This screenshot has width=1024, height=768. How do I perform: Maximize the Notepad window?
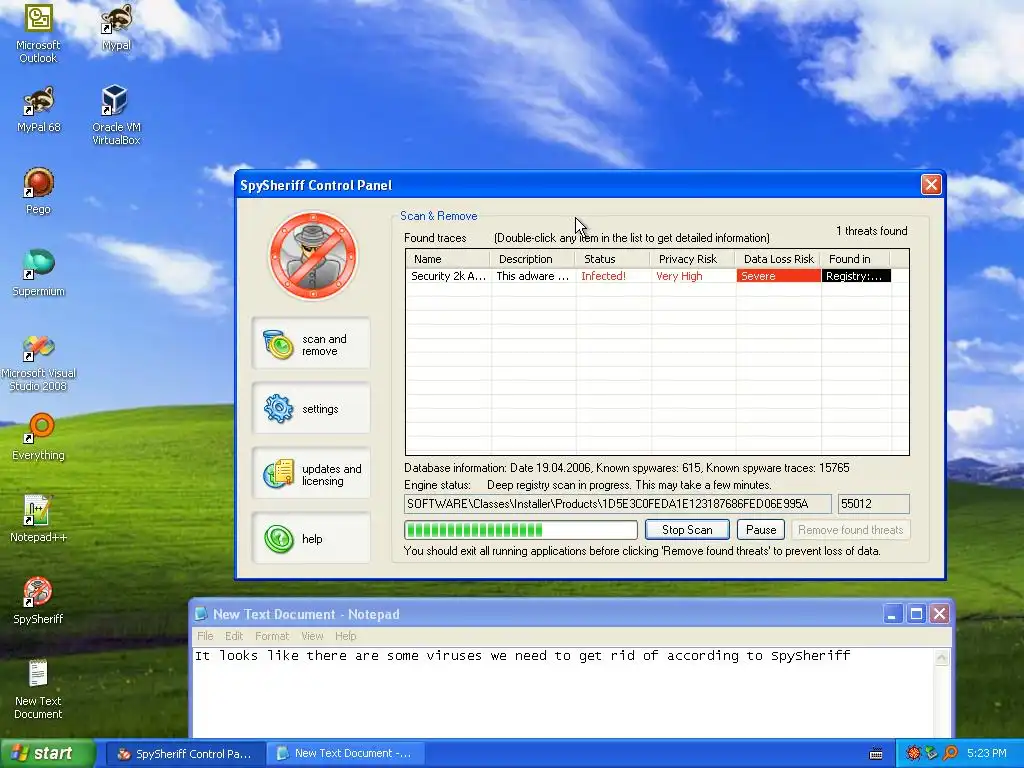(x=916, y=613)
